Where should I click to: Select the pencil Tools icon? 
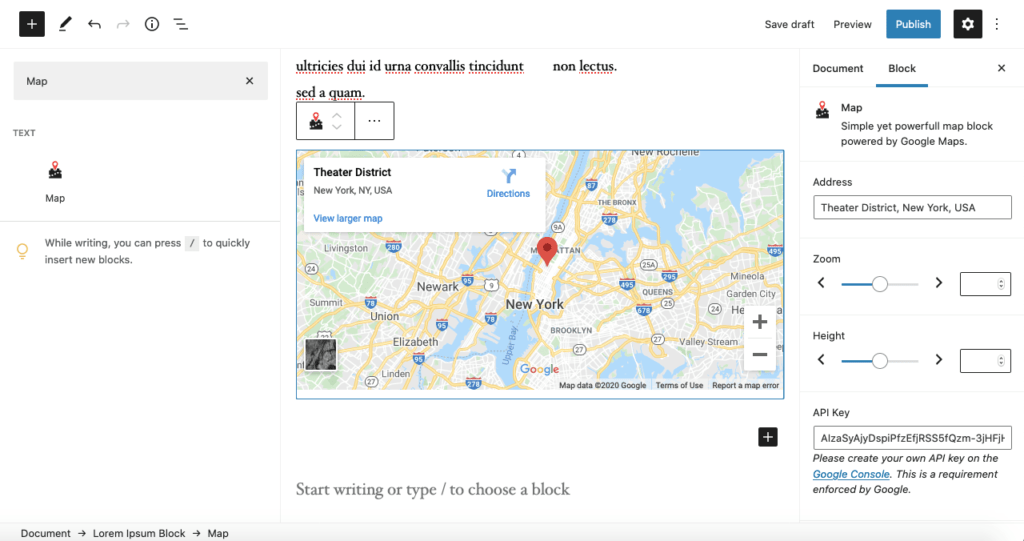[x=65, y=24]
